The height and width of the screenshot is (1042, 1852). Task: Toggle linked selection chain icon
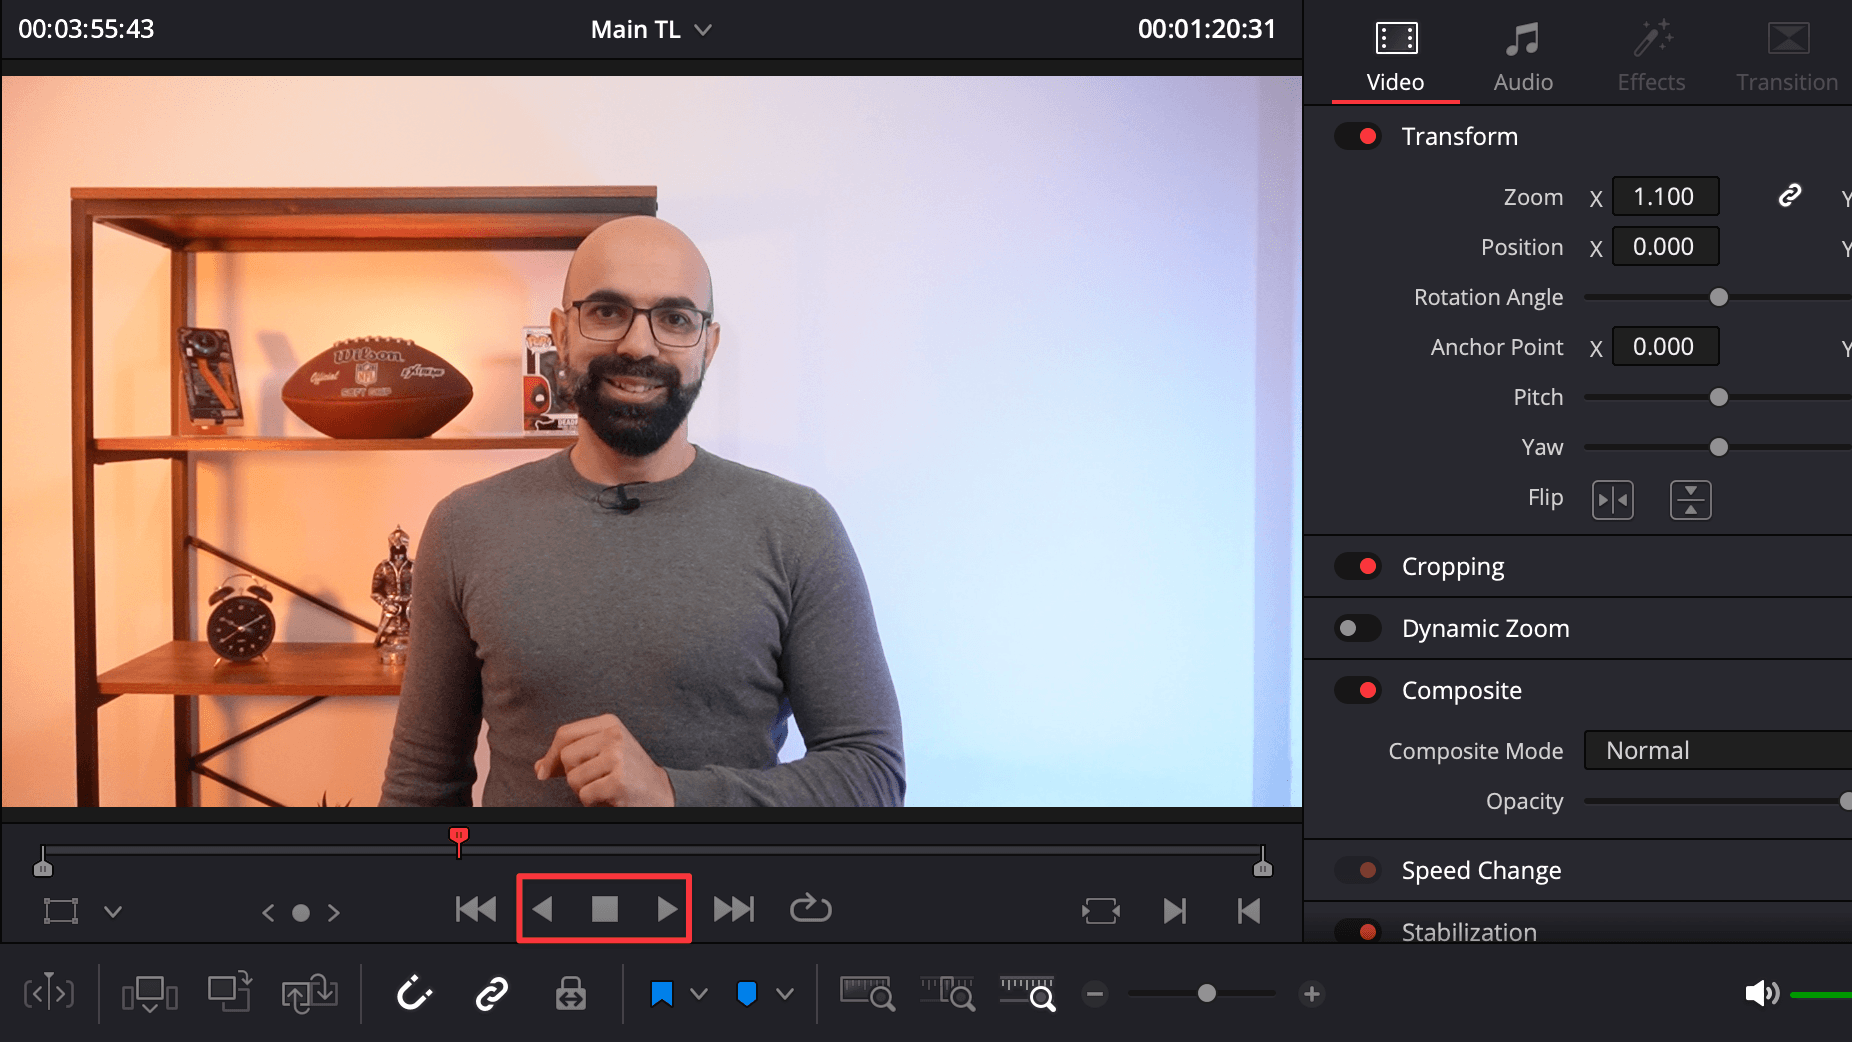coord(491,993)
